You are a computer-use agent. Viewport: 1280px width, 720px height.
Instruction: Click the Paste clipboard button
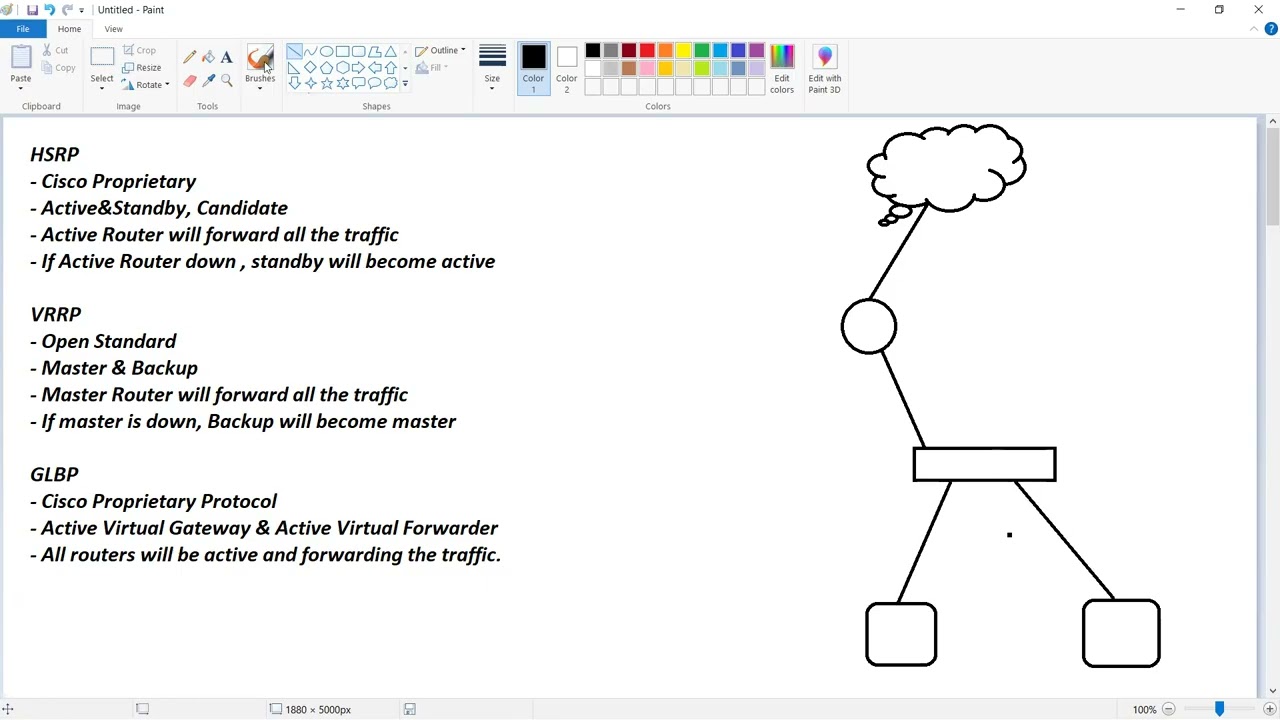[20, 59]
